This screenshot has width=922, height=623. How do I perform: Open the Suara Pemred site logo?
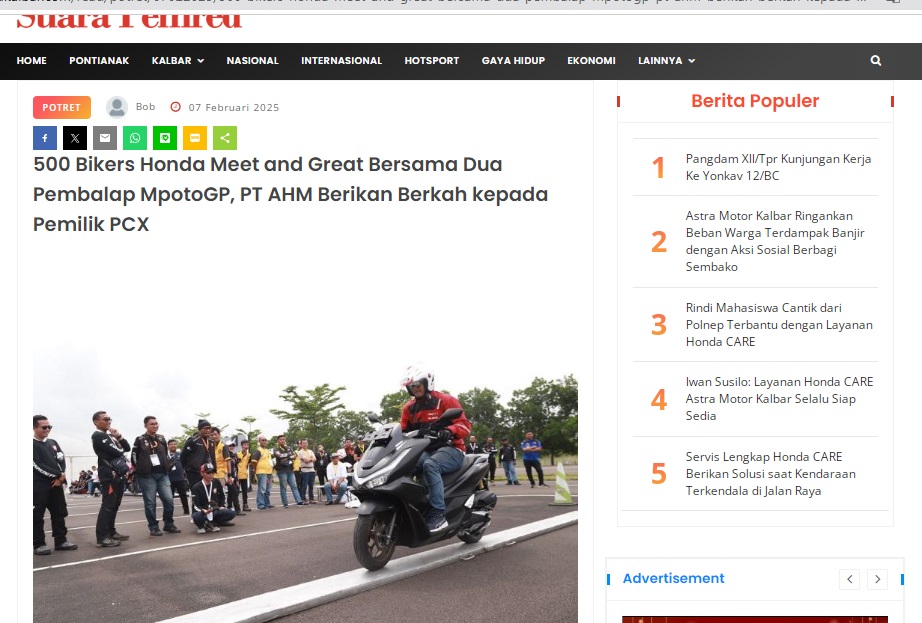tap(129, 21)
